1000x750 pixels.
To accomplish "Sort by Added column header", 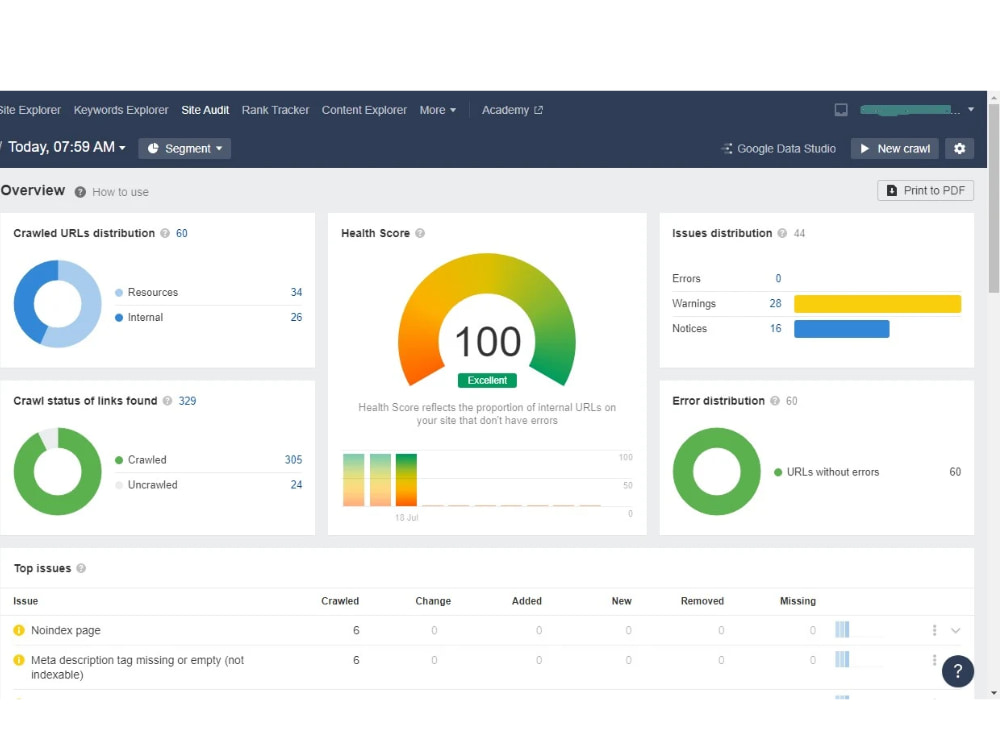I will (x=527, y=601).
